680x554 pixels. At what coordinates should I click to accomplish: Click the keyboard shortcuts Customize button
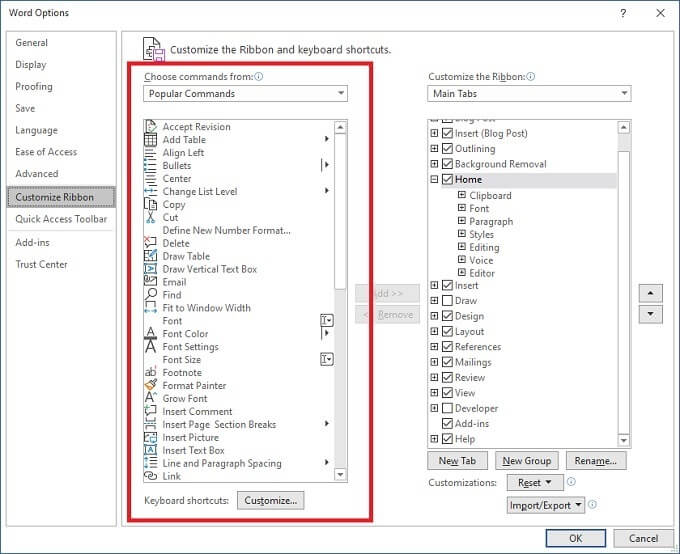coord(271,500)
